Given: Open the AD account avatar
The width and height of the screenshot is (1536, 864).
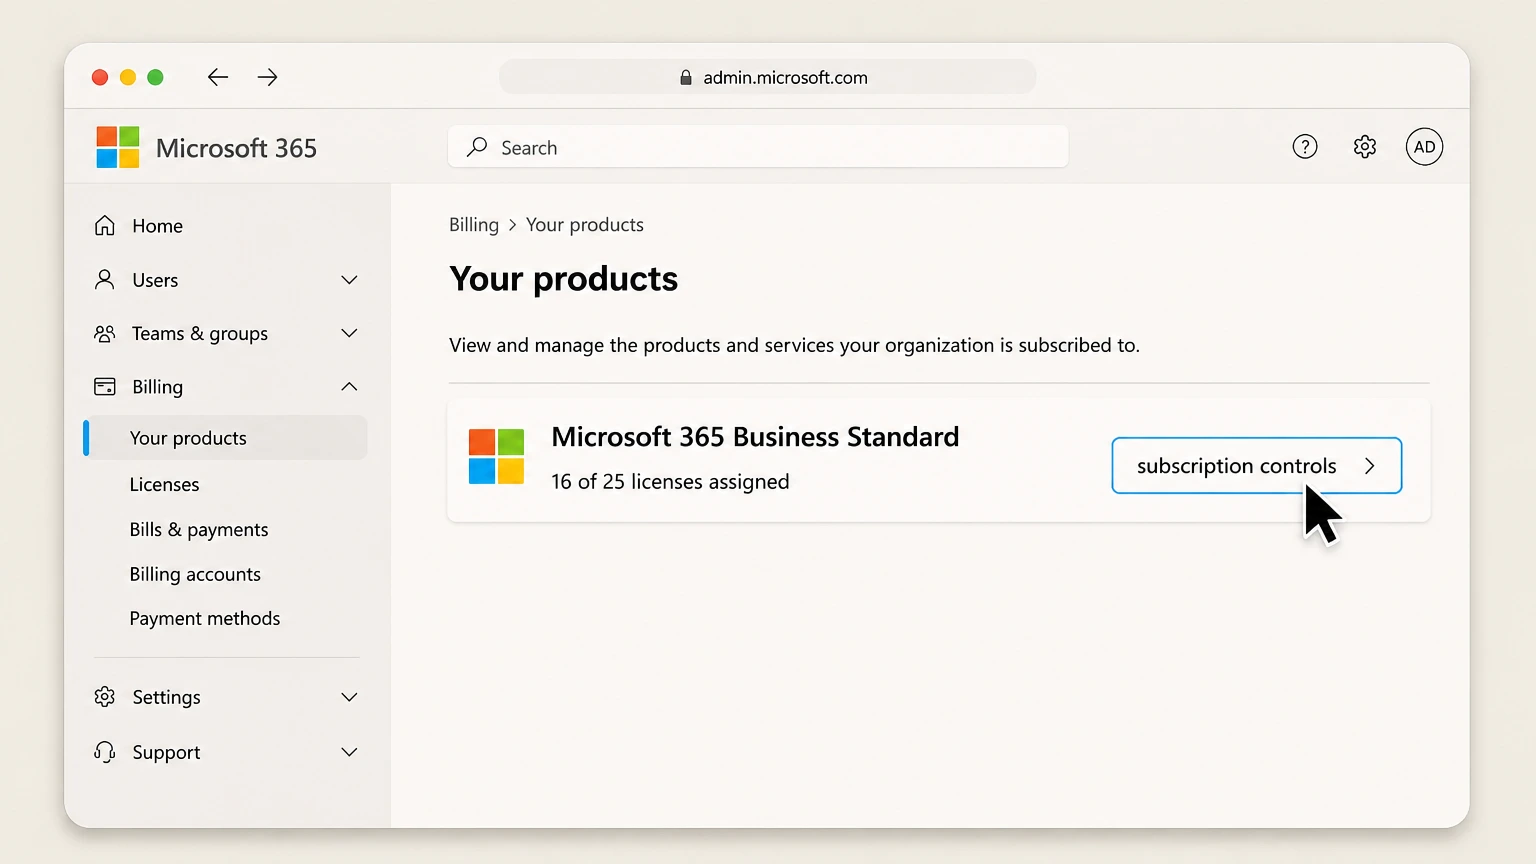Looking at the screenshot, I should [x=1424, y=147].
